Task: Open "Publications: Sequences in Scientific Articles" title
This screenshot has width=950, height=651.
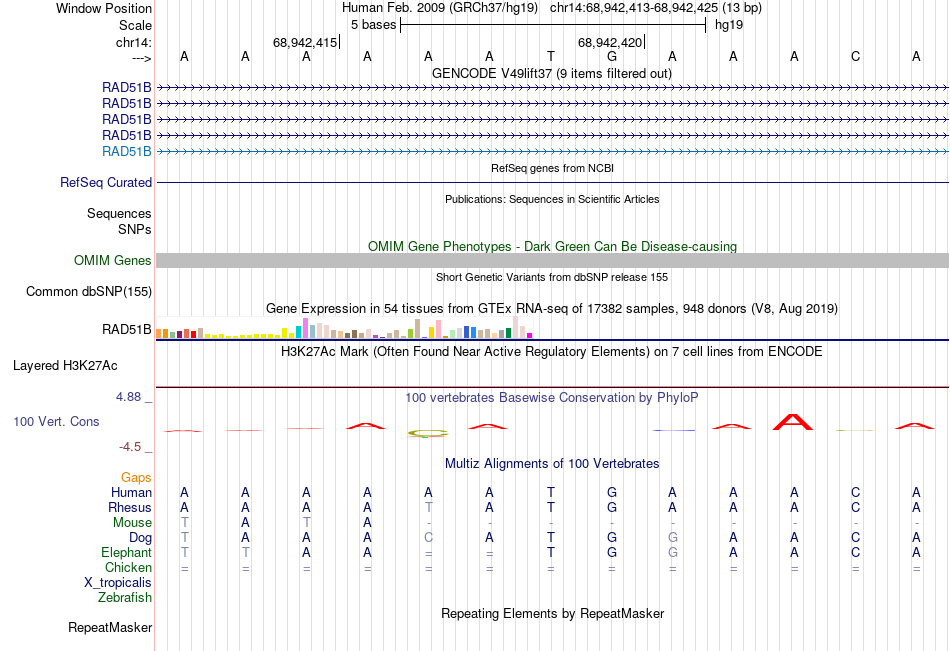Action: click(x=552, y=199)
